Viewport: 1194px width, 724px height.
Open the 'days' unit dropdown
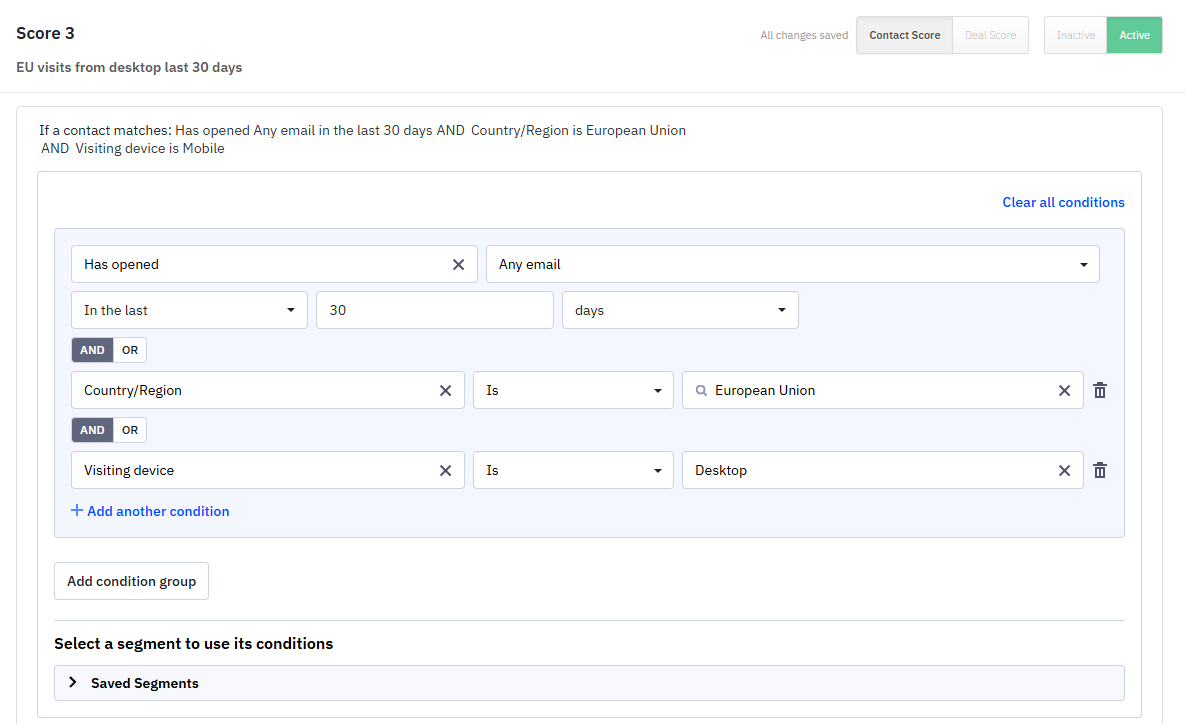(680, 310)
